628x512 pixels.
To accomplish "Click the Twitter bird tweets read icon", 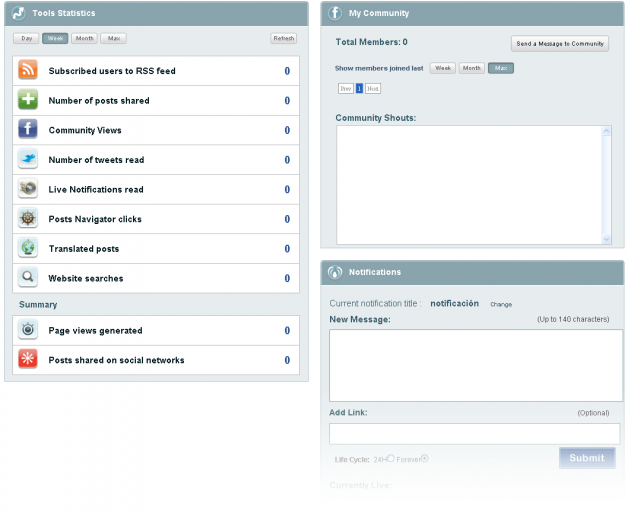I will click(28, 159).
